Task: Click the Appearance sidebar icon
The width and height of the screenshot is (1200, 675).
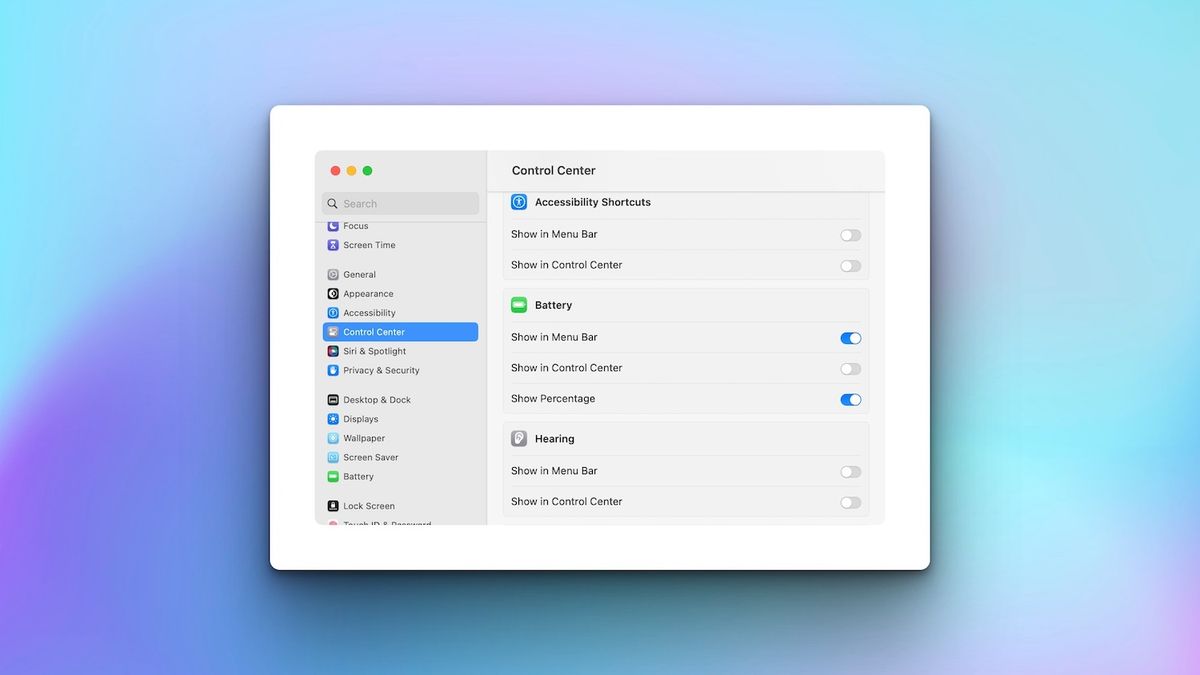Action: pos(332,293)
